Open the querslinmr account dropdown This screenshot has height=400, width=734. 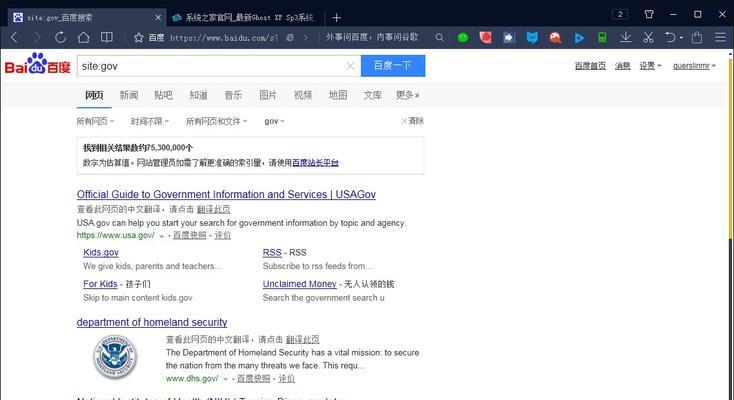click(x=694, y=66)
